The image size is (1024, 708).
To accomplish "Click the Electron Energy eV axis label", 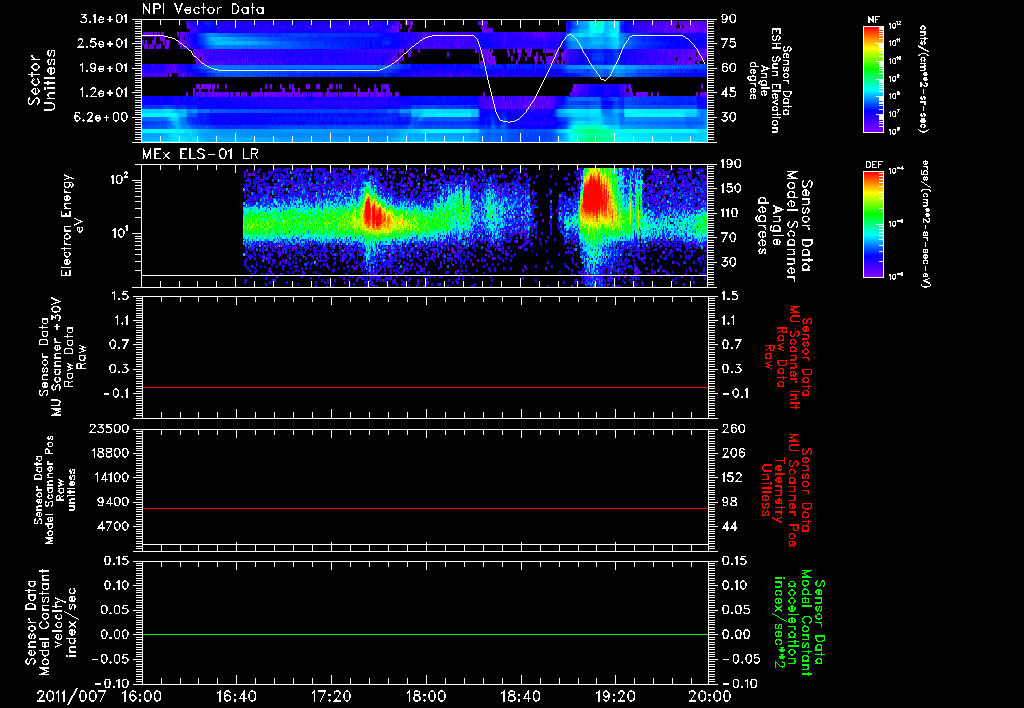I will click(72, 225).
